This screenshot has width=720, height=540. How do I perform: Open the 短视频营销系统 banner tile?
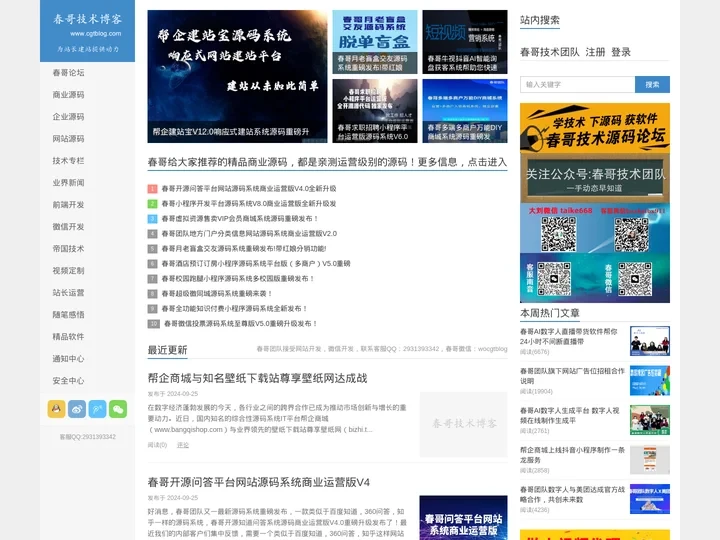[x=465, y=42]
